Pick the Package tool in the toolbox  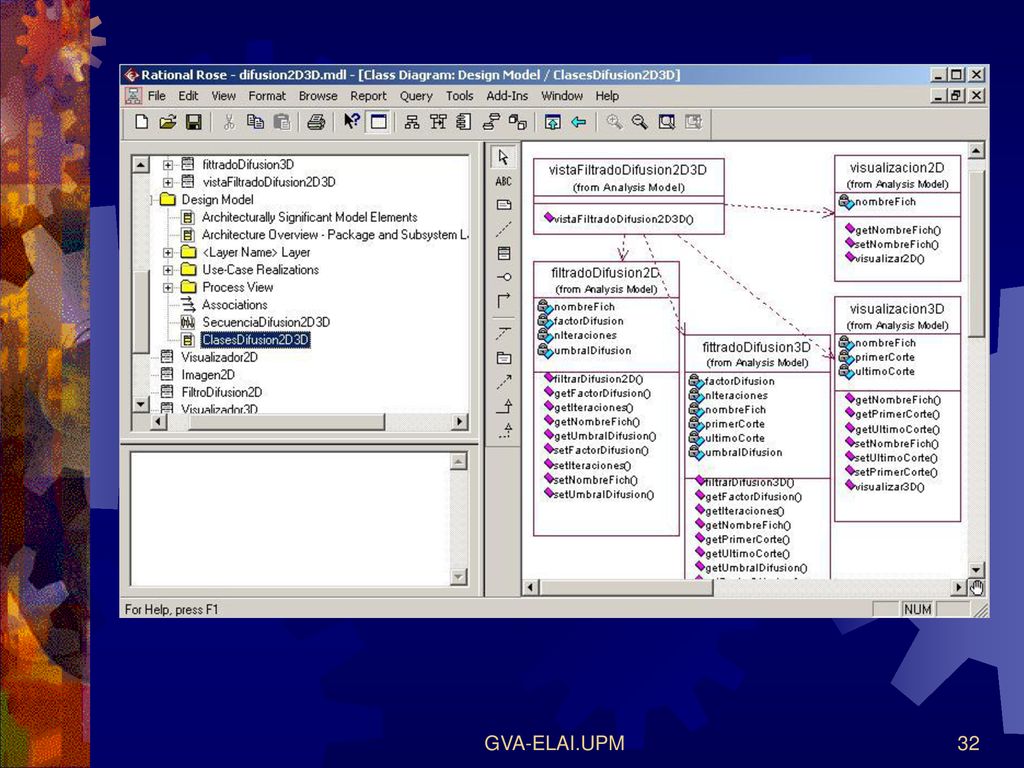503,357
